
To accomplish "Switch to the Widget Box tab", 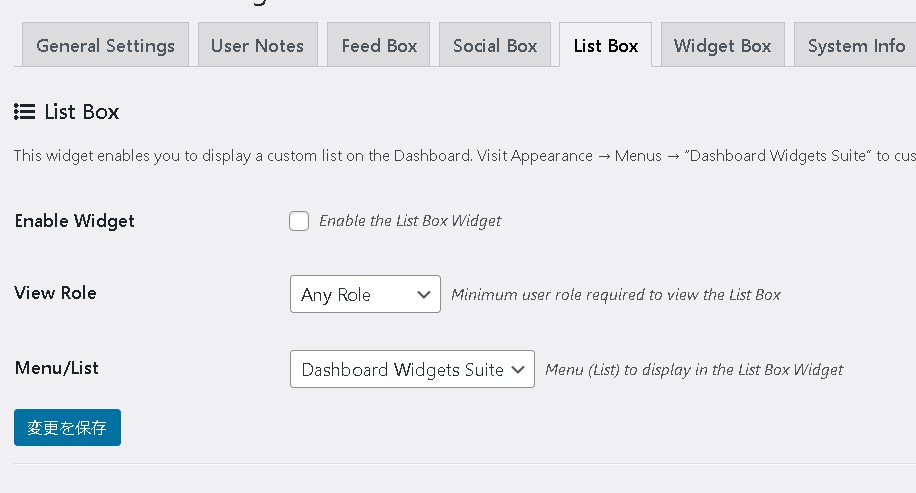I will tap(723, 46).
